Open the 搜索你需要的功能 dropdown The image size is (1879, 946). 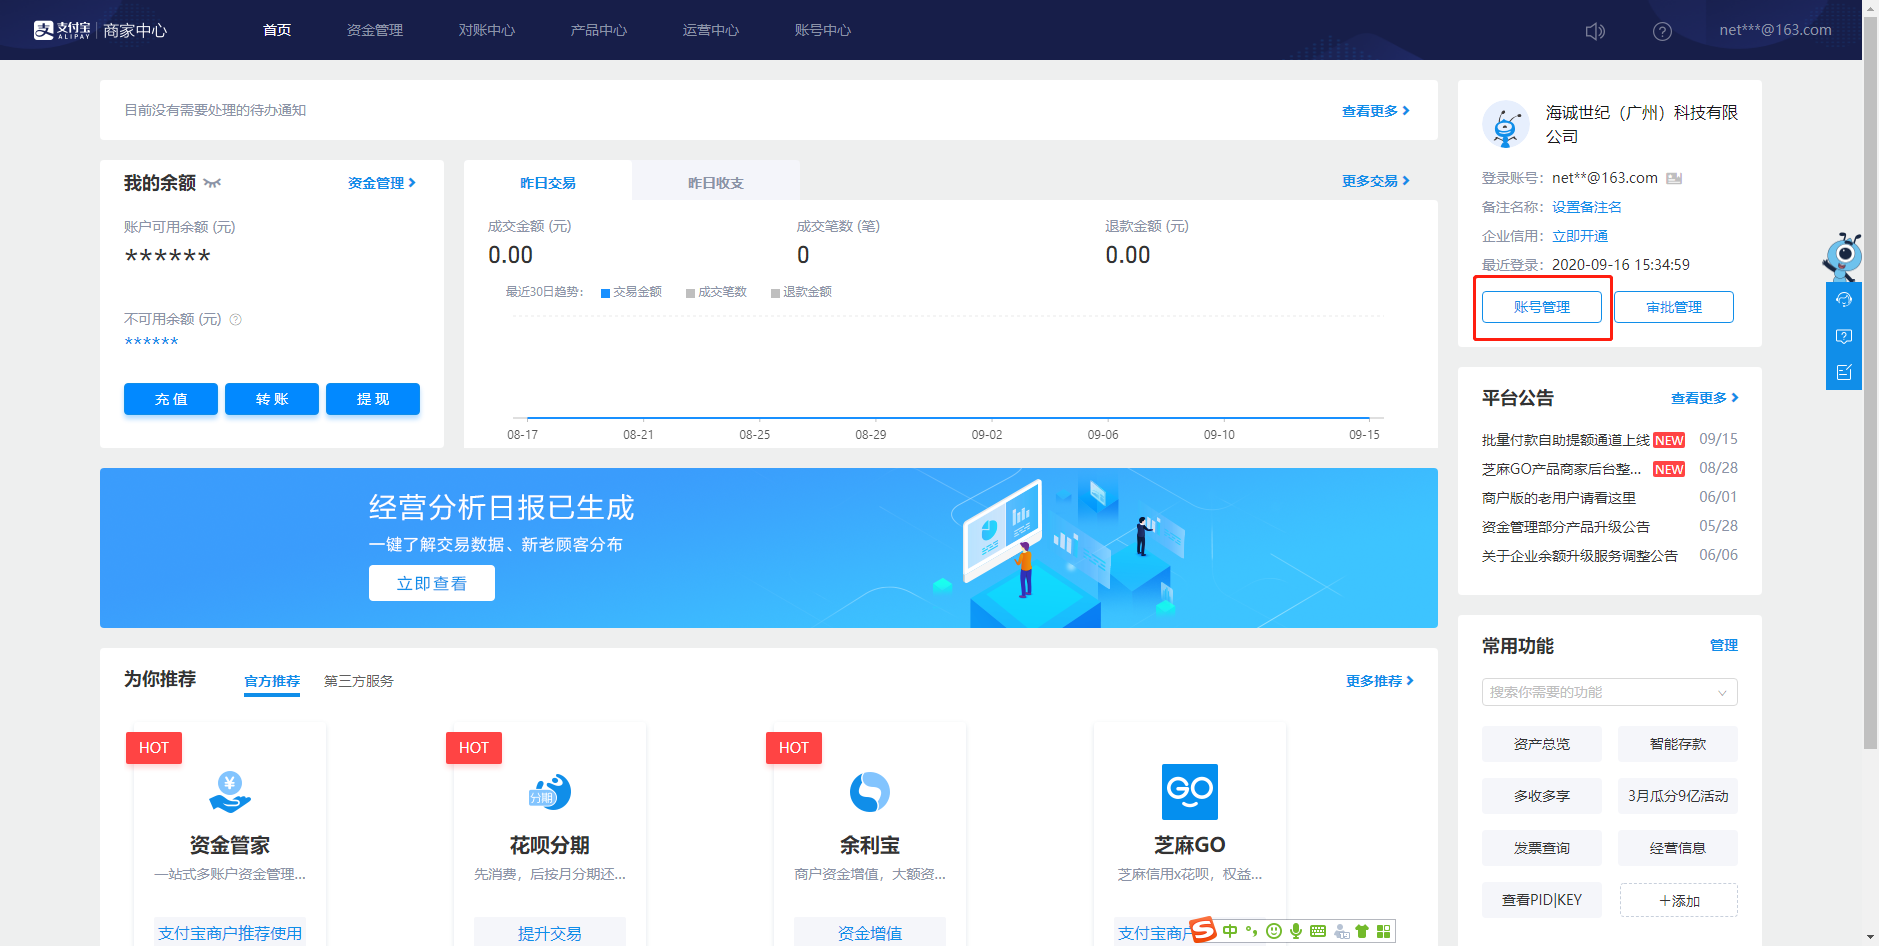[1609, 692]
